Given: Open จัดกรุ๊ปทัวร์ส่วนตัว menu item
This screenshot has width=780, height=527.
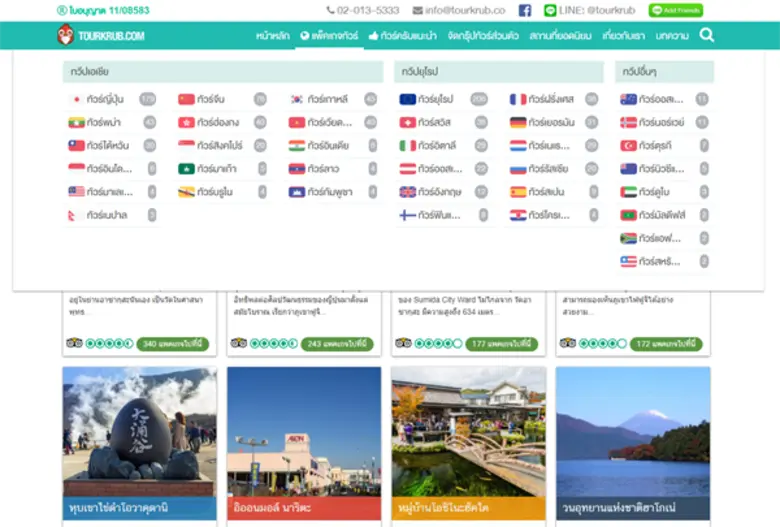Looking at the screenshot, I should (x=483, y=36).
